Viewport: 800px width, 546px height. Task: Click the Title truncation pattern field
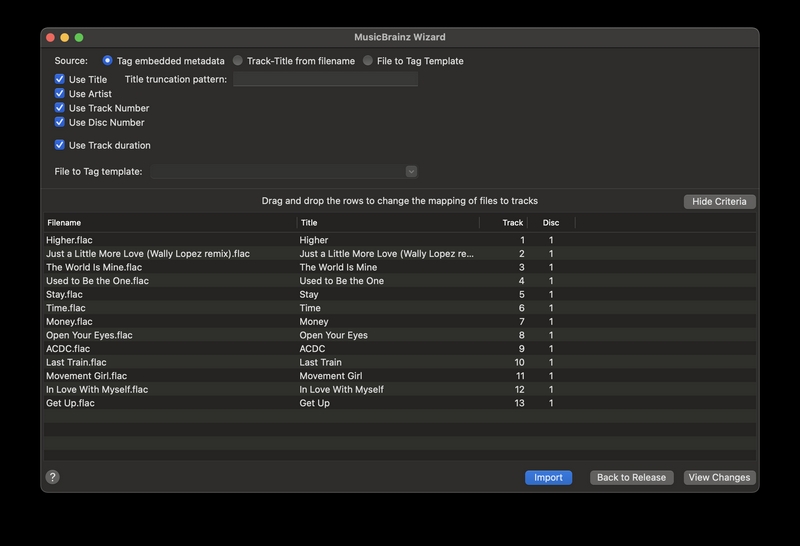point(326,79)
